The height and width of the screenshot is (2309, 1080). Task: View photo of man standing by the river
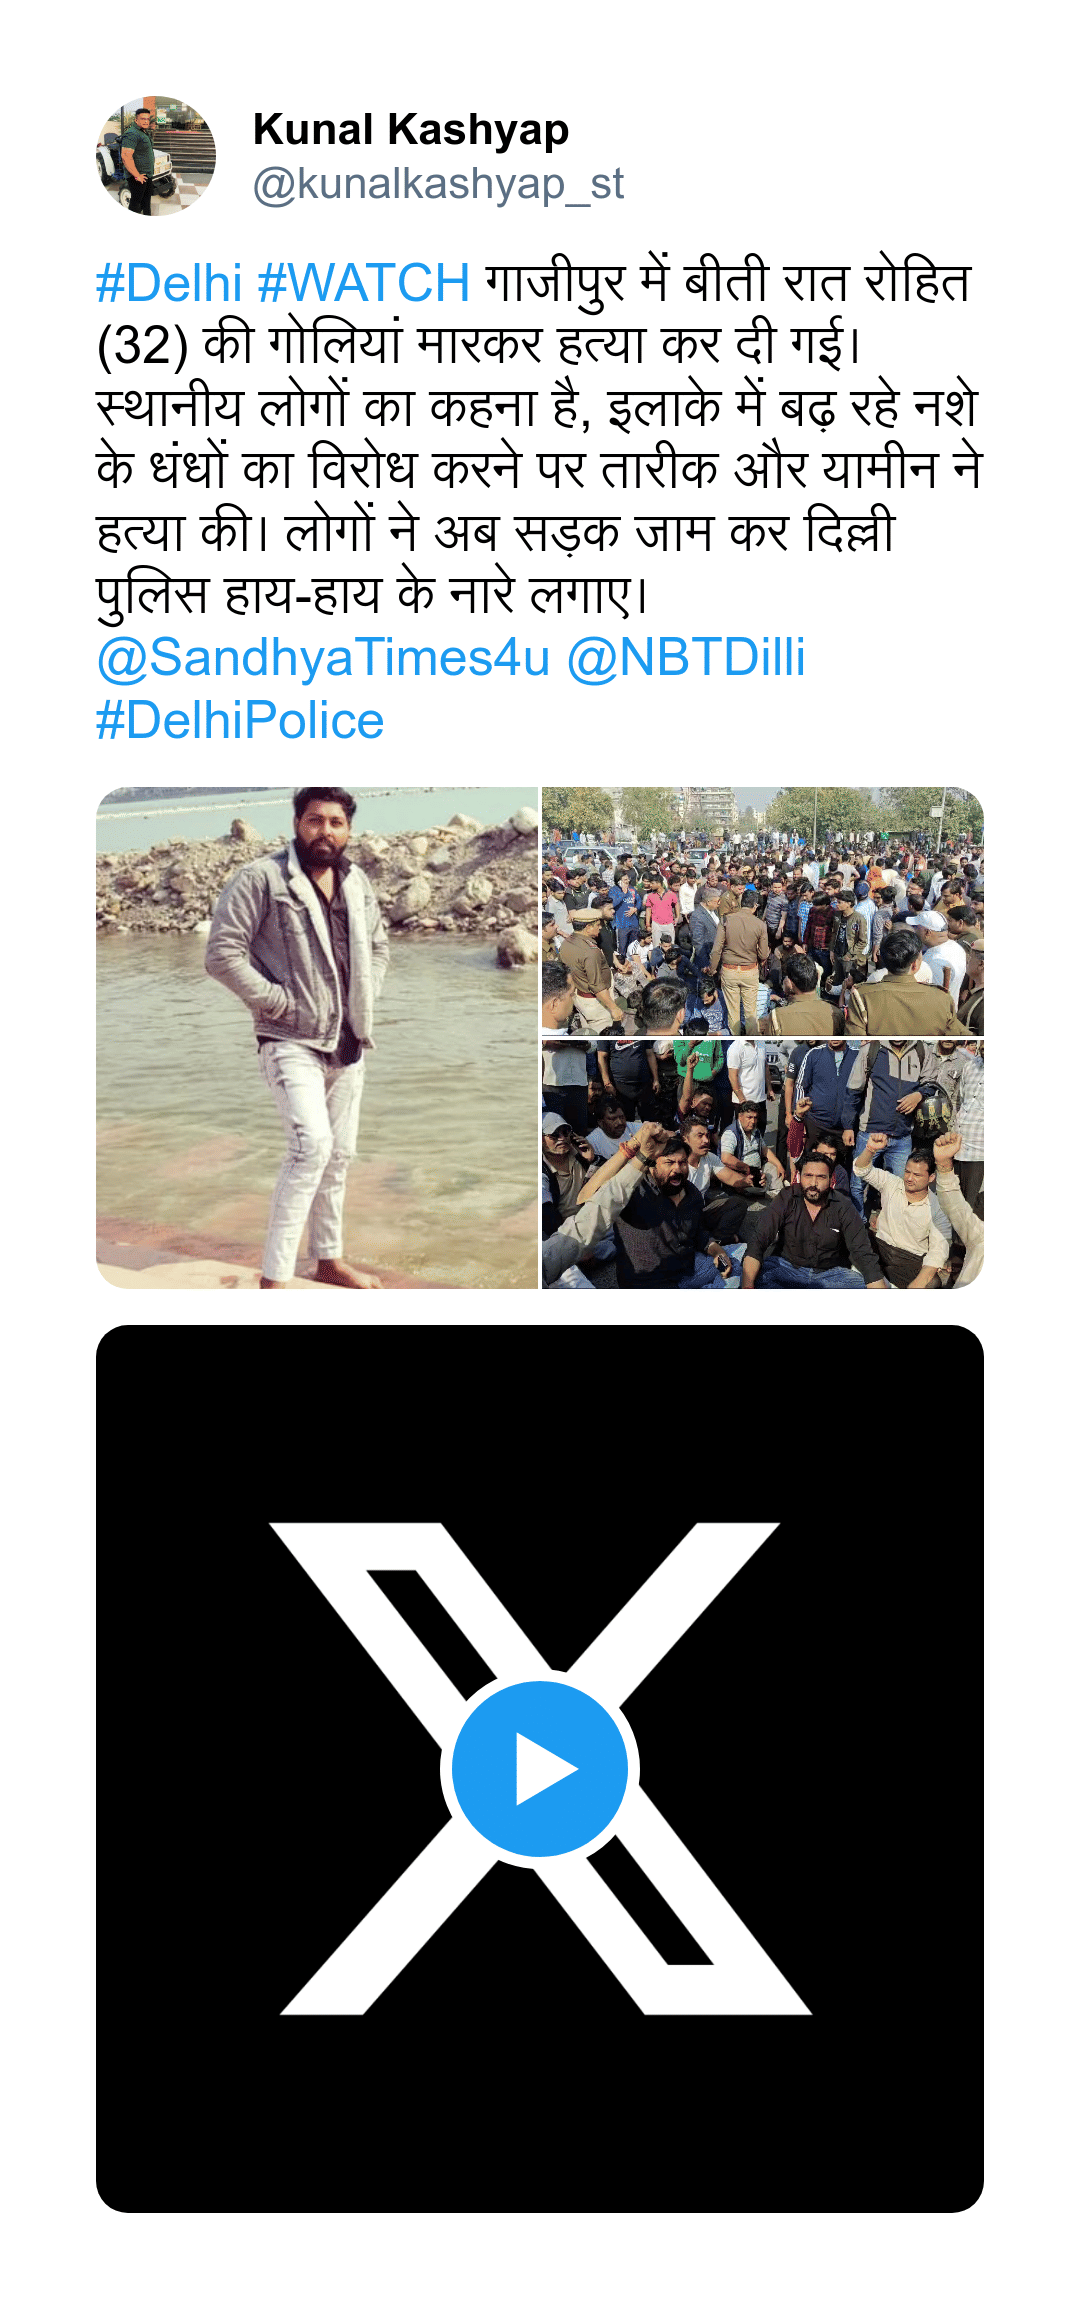click(x=317, y=1038)
